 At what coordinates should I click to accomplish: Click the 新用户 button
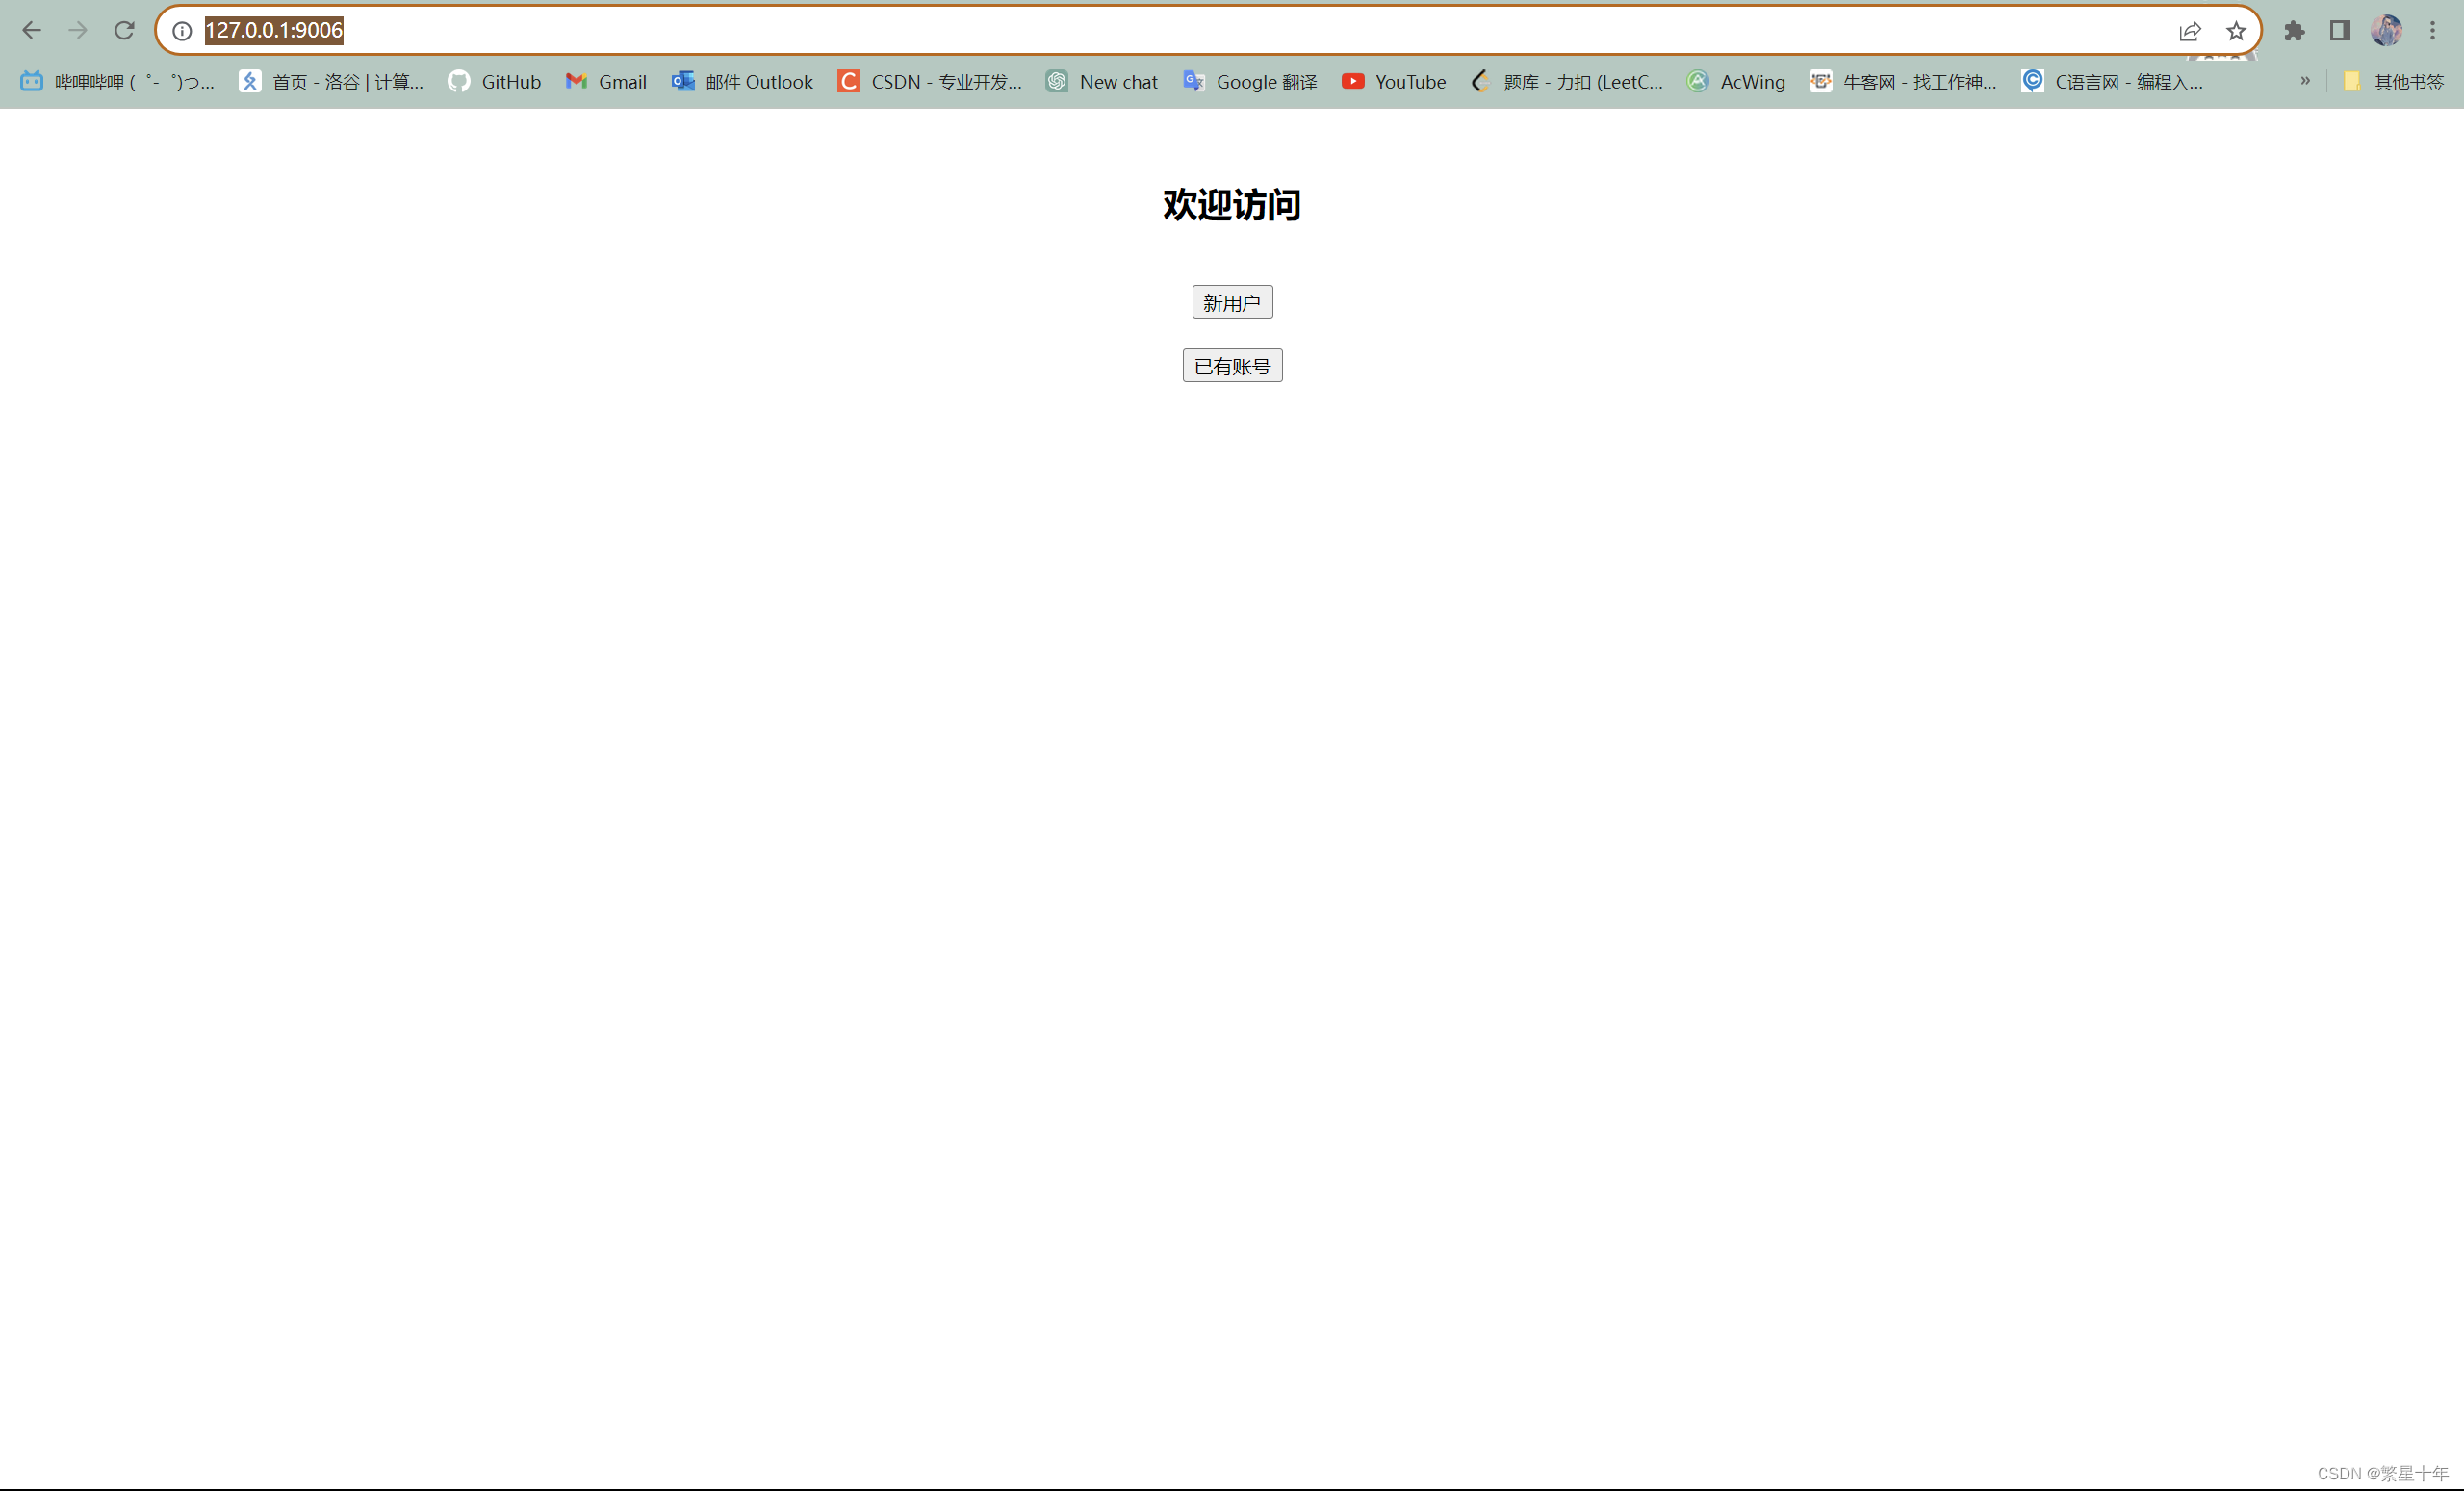pos(1232,301)
